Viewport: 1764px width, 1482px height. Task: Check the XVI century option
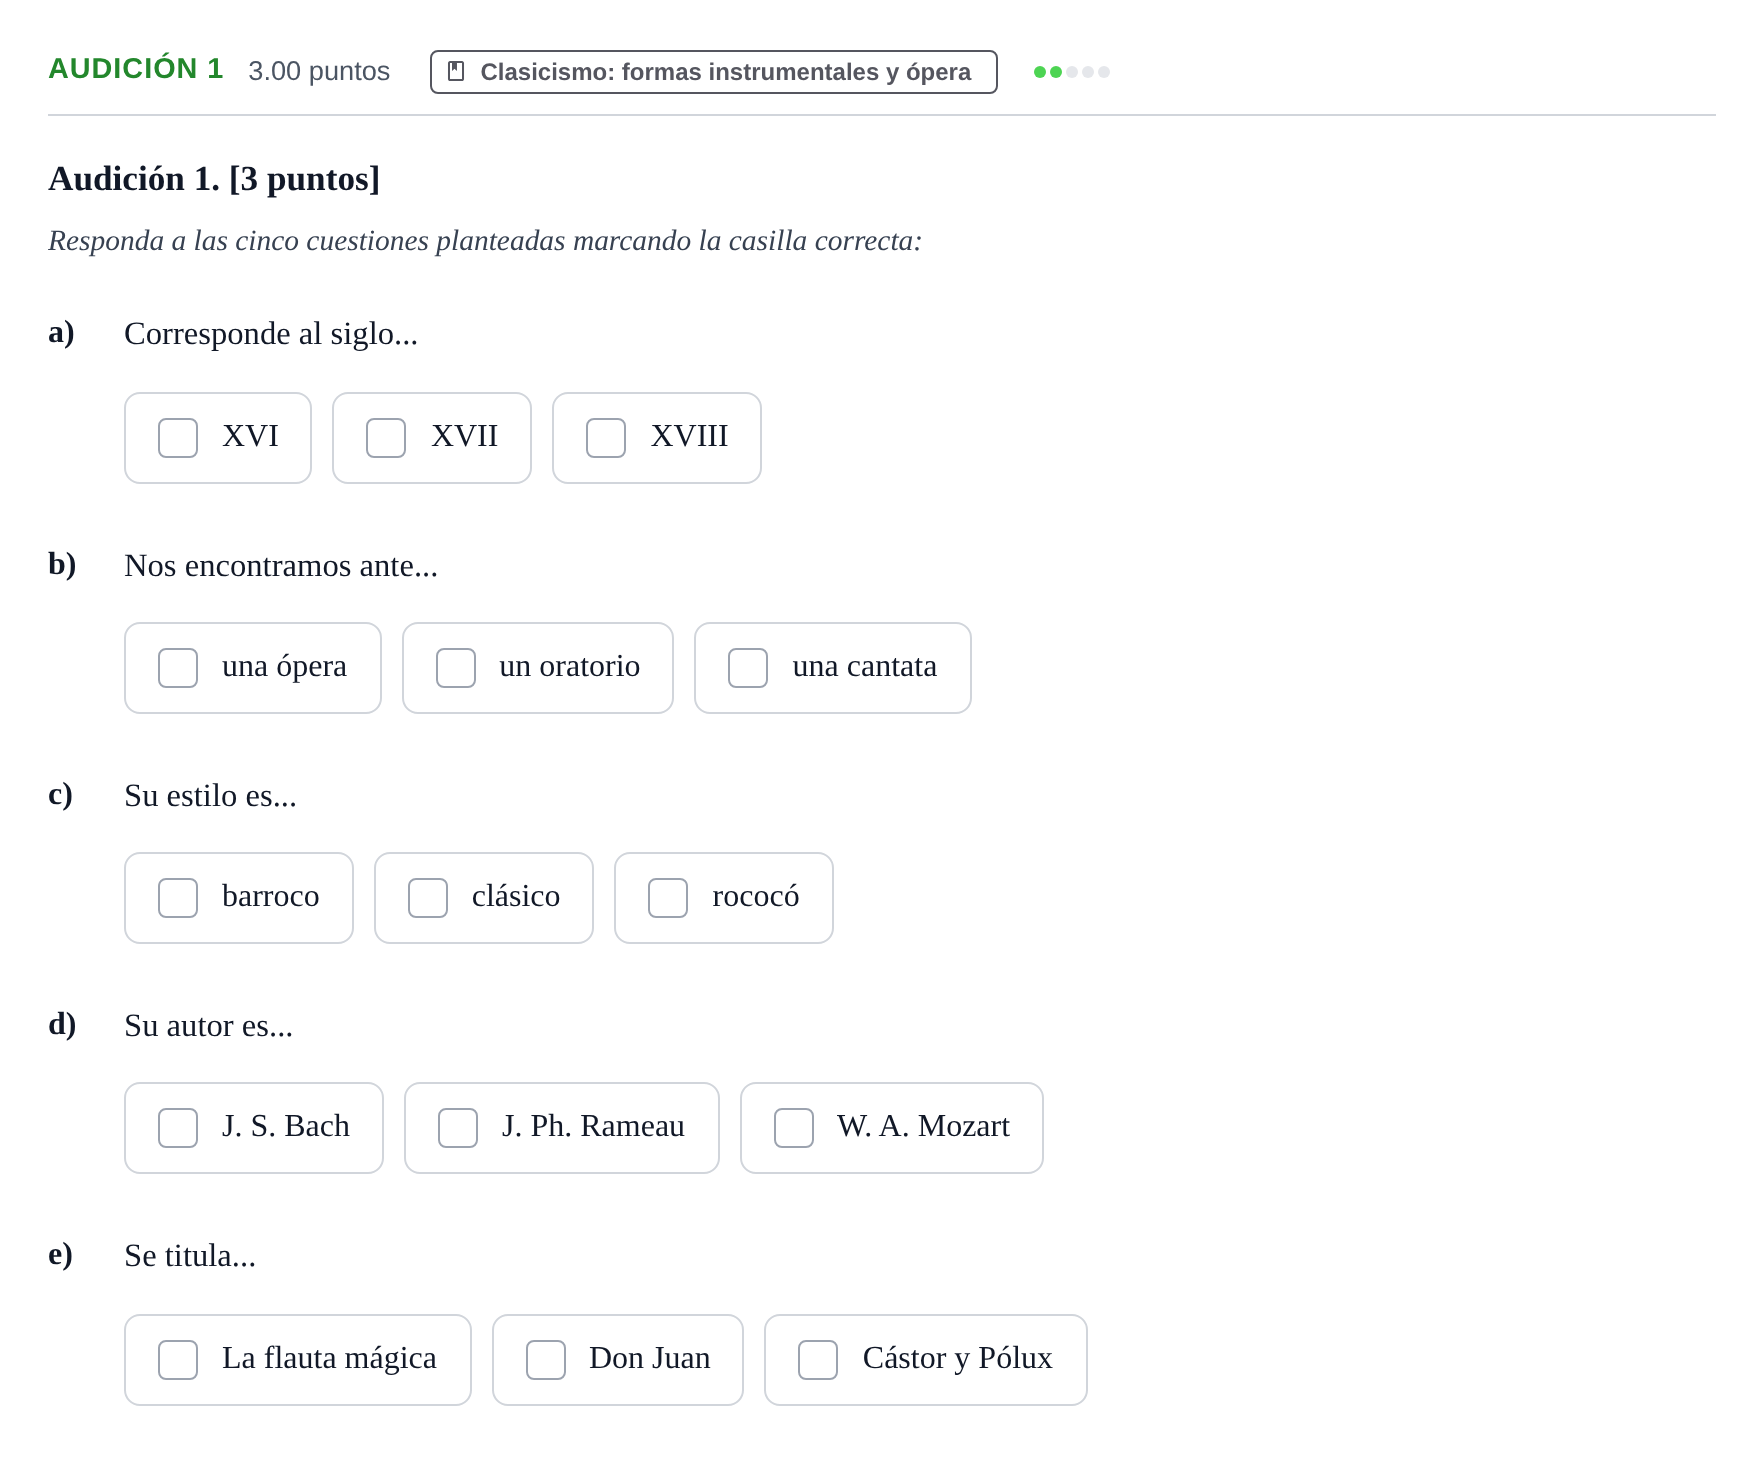[x=178, y=438]
